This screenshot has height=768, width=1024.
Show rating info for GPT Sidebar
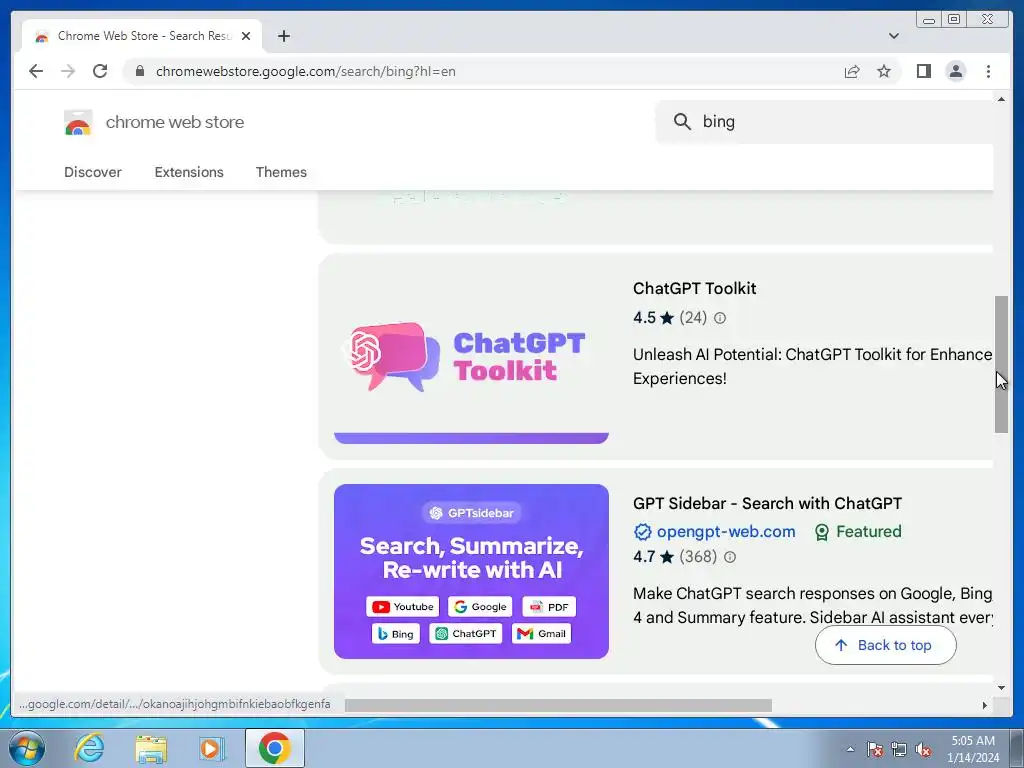730,557
